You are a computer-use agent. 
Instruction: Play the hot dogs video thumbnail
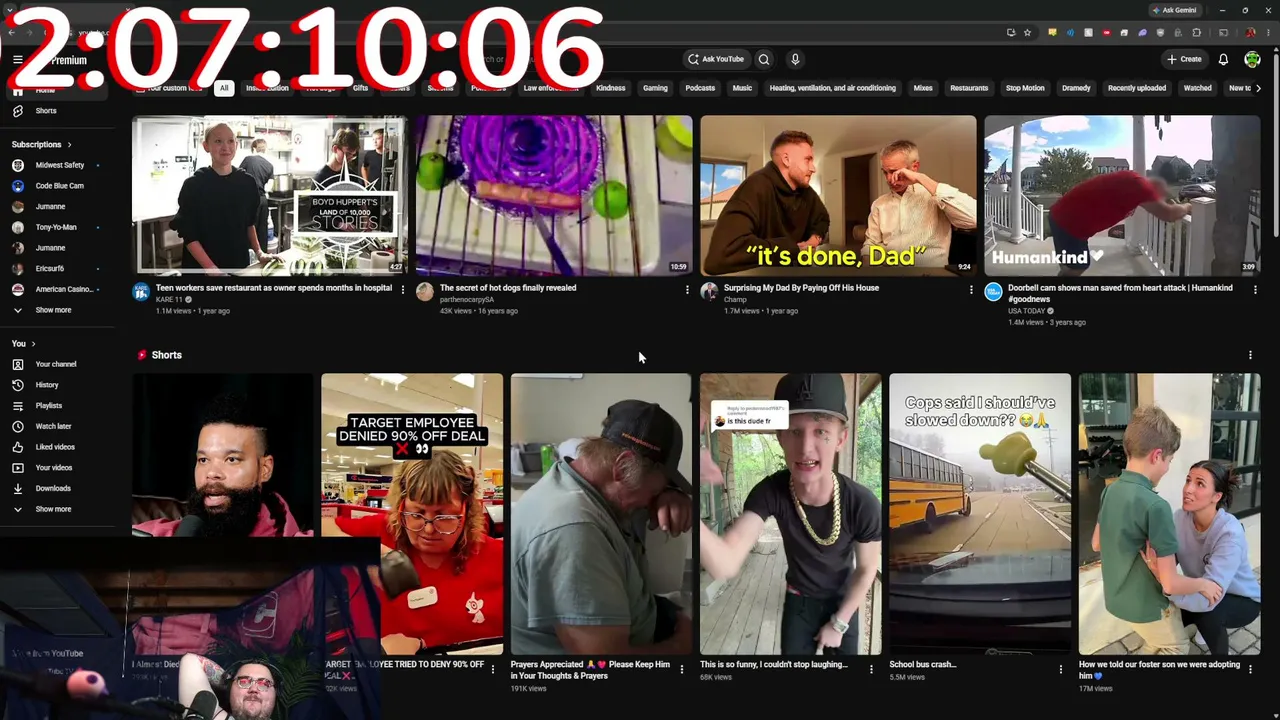(x=554, y=195)
